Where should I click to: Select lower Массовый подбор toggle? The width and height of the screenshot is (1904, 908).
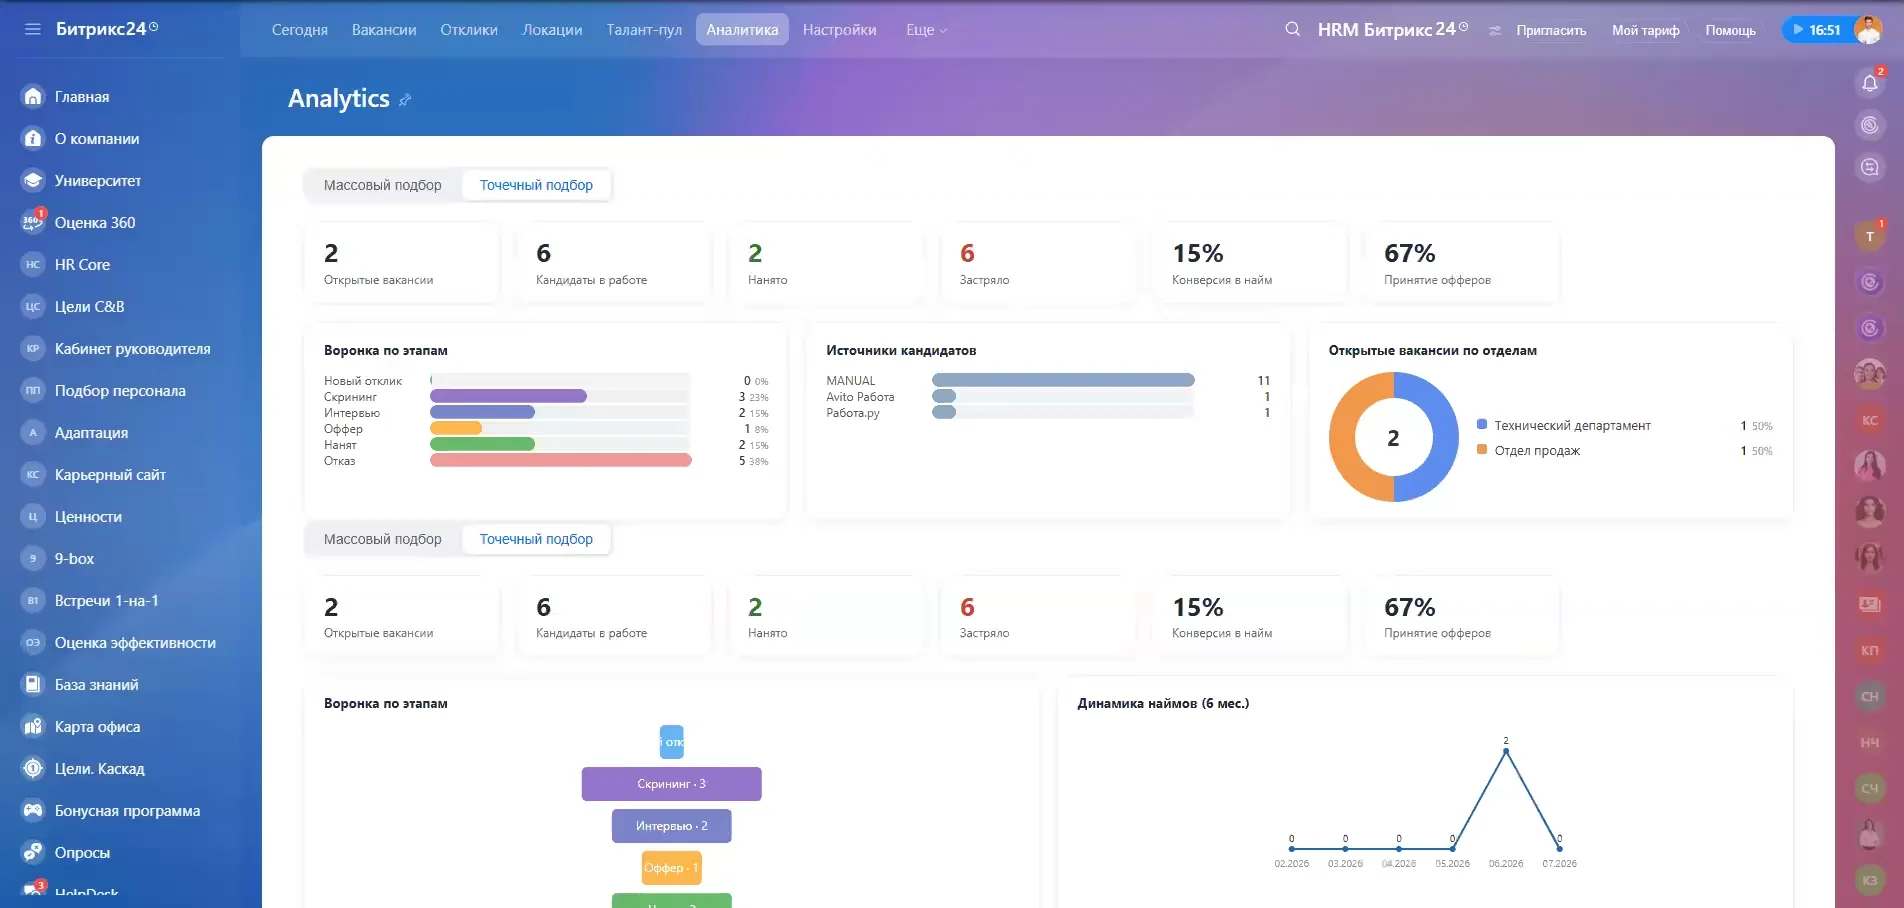pos(382,539)
